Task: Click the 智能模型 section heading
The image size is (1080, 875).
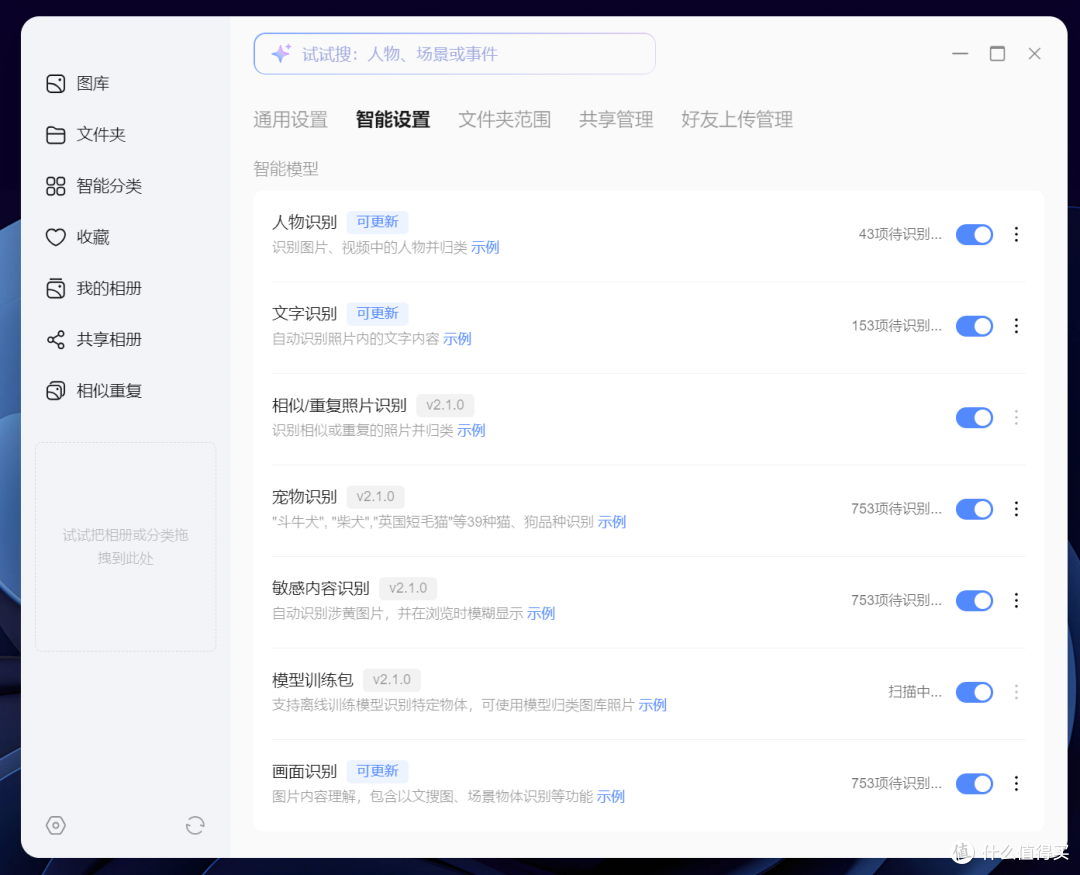Action: (x=286, y=169)
